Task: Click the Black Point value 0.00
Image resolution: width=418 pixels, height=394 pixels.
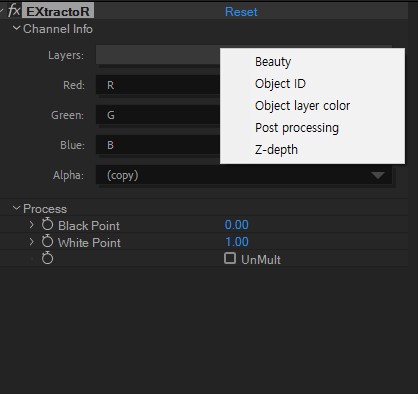Action: click(236, 225)
